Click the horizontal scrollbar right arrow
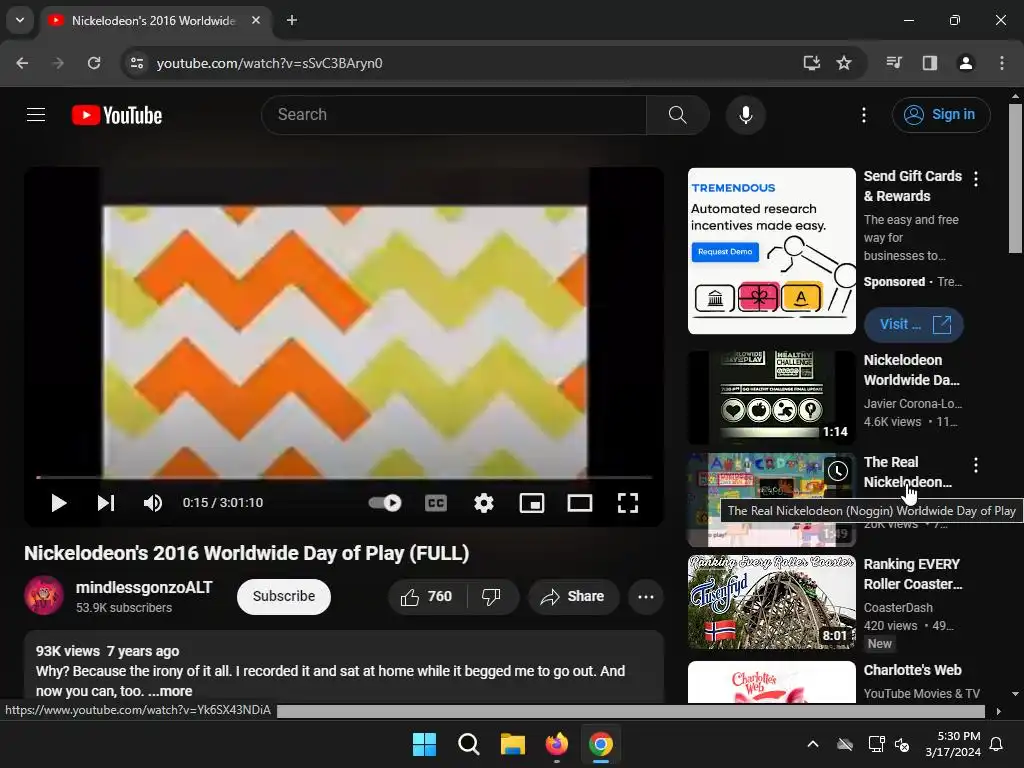This screenshot has height=768, width=1024. click(x=998, y=711)
